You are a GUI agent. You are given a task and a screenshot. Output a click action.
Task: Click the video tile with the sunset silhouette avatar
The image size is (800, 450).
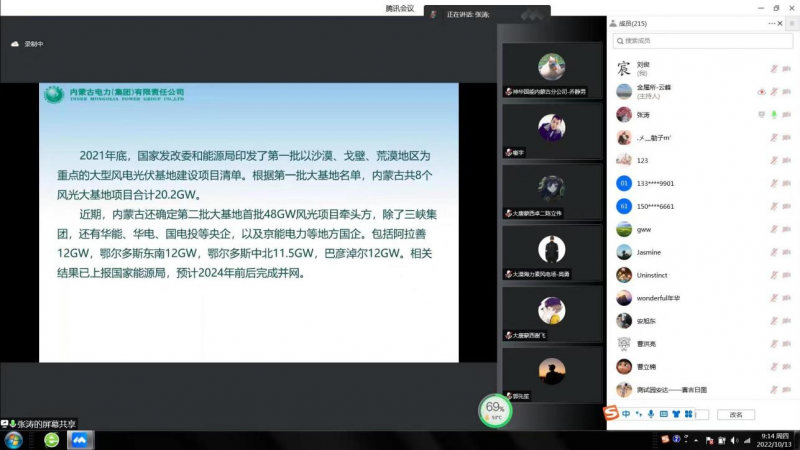552,374
